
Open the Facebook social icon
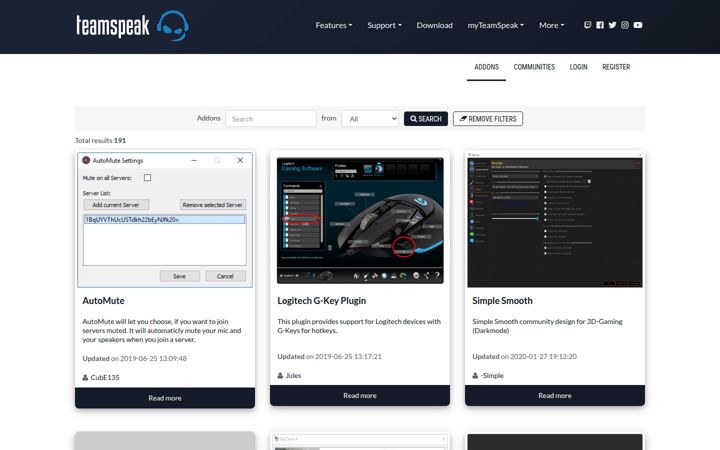click(600, 25)
